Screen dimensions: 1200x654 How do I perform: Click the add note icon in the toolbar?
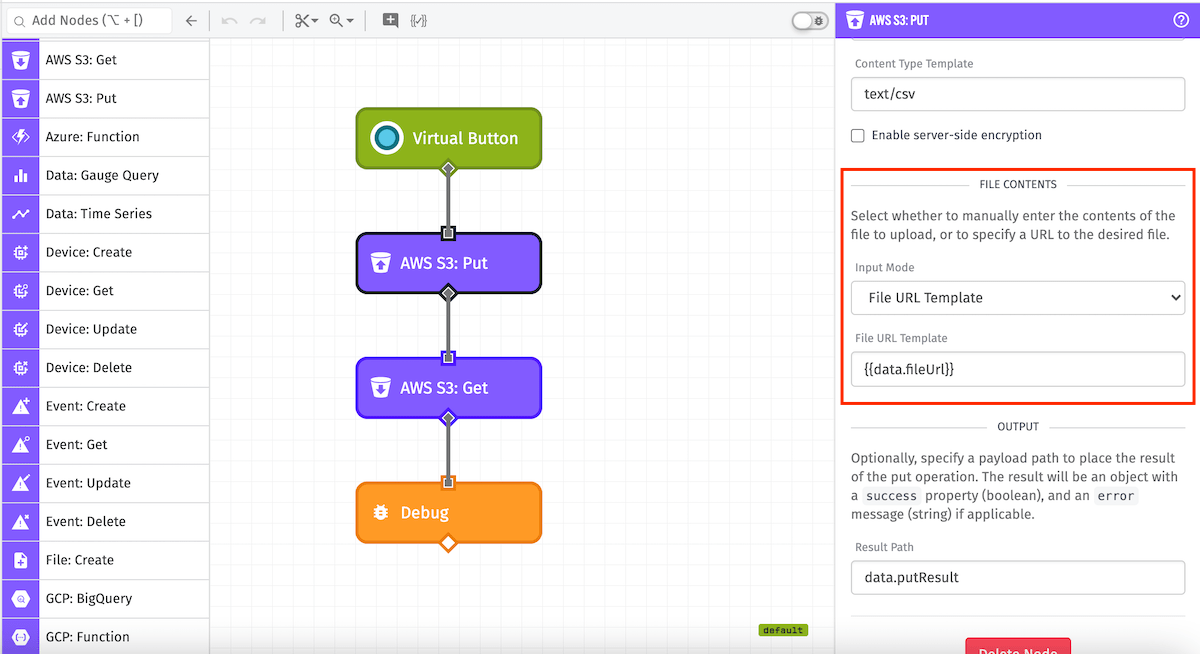point(390,20)
